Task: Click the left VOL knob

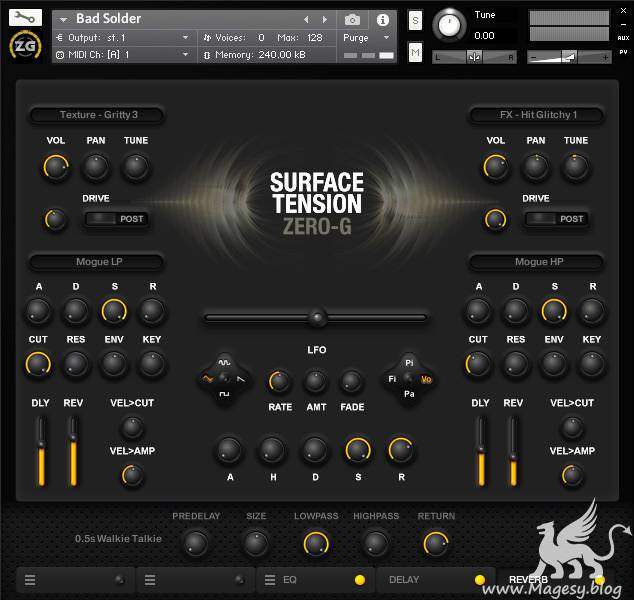Action: coord(56,167)
